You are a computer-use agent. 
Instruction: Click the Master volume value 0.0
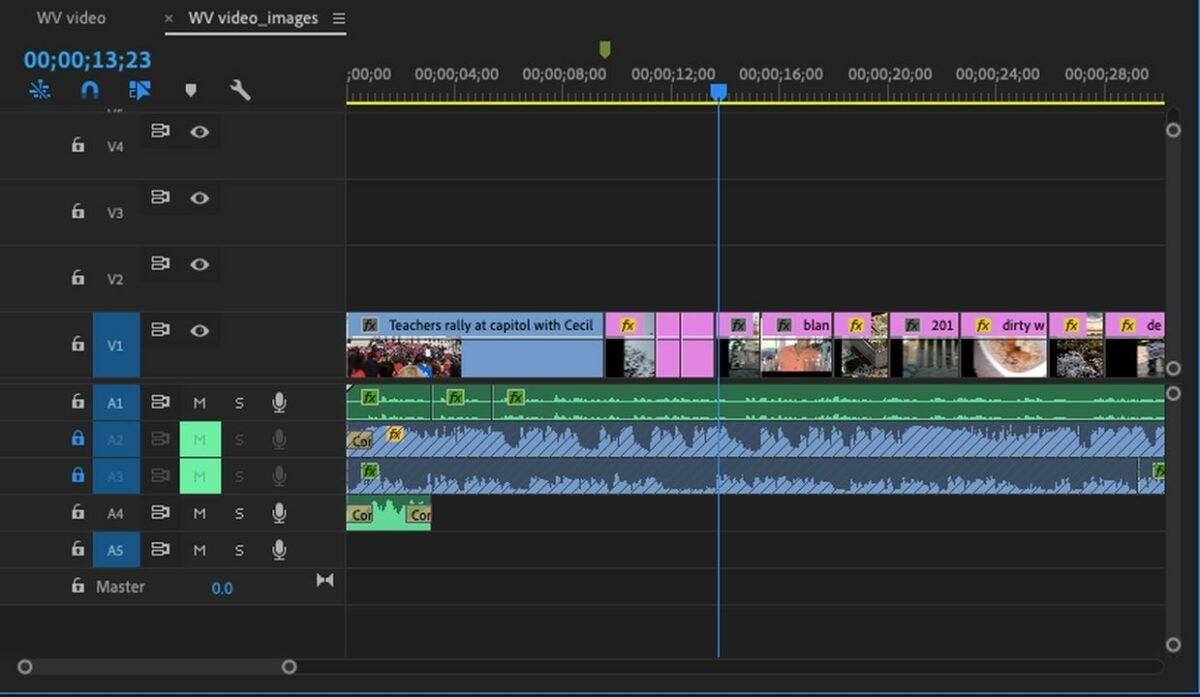(x=222, y=588)
